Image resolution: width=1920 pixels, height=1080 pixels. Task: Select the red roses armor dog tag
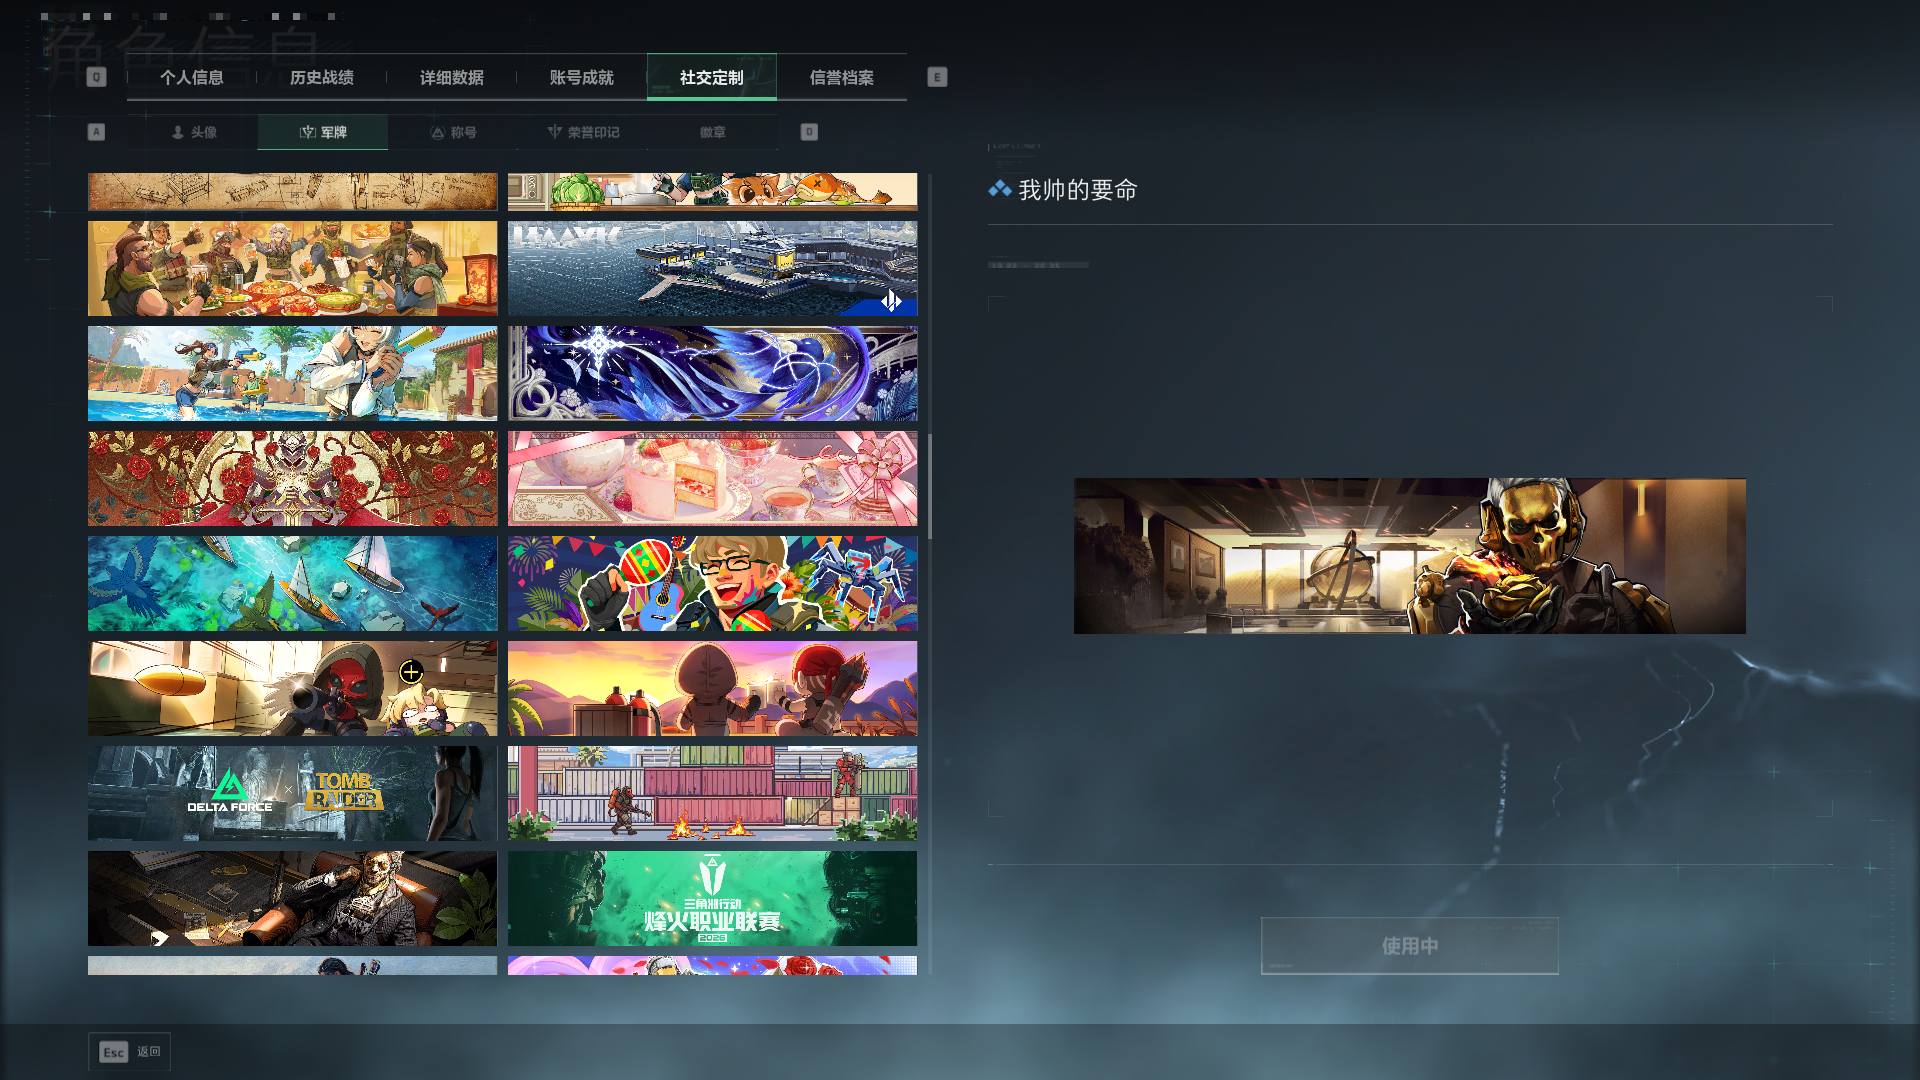click(x=292, y=479)
